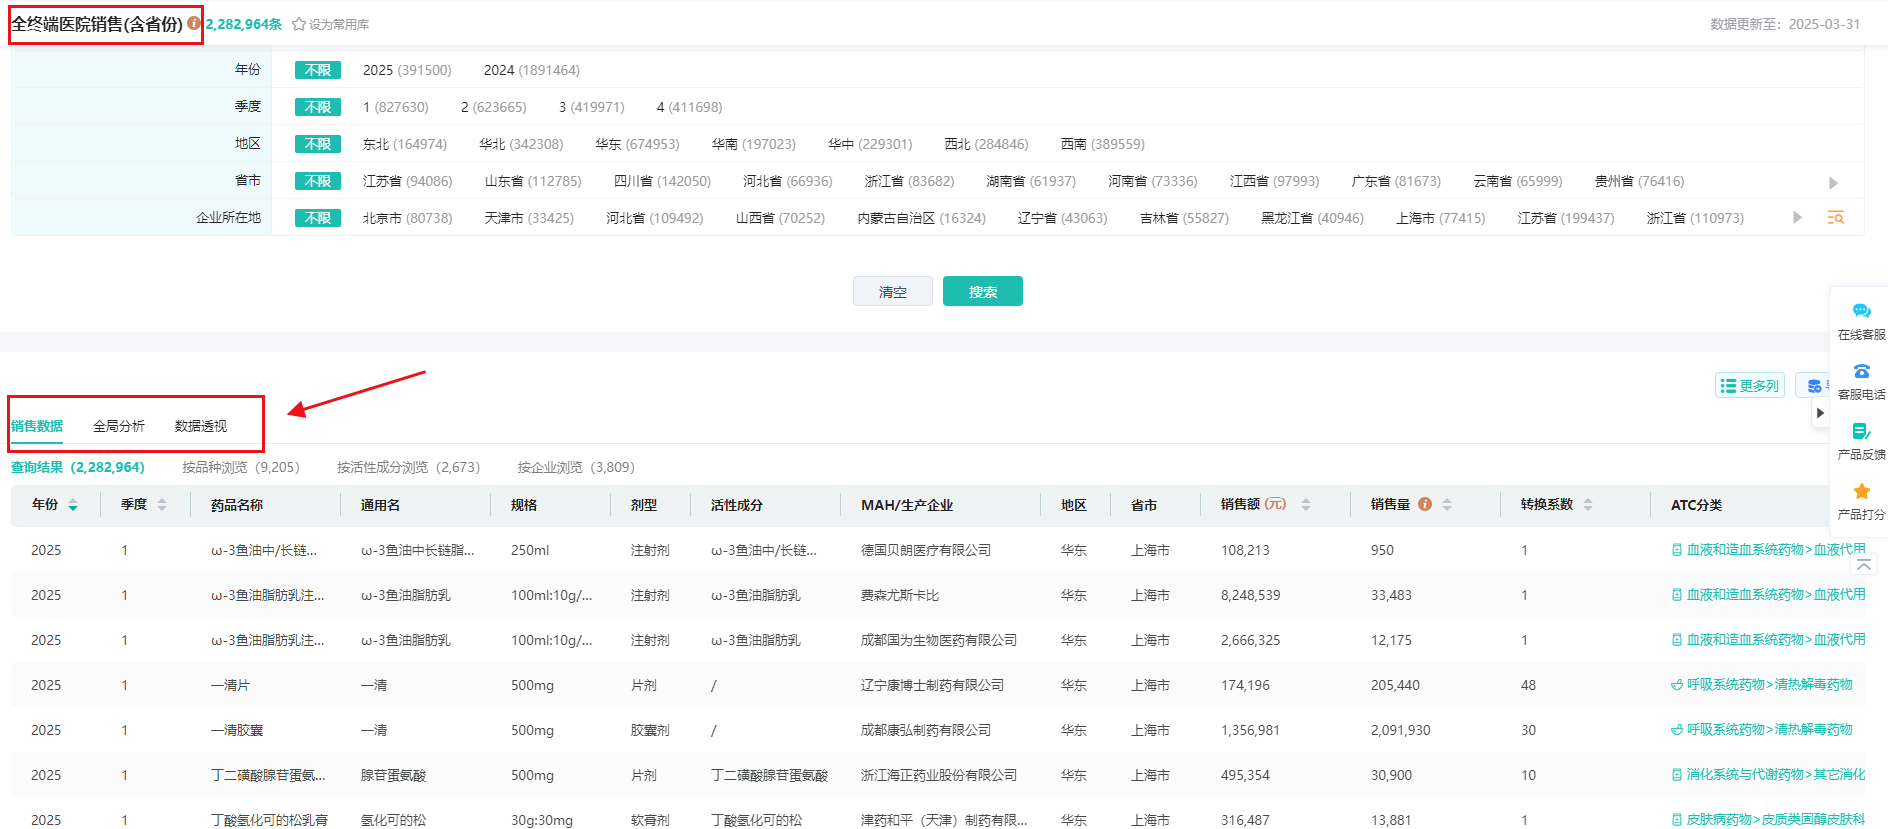
Task: Open the 在线客服 online chat icon
Action: 1861,312
